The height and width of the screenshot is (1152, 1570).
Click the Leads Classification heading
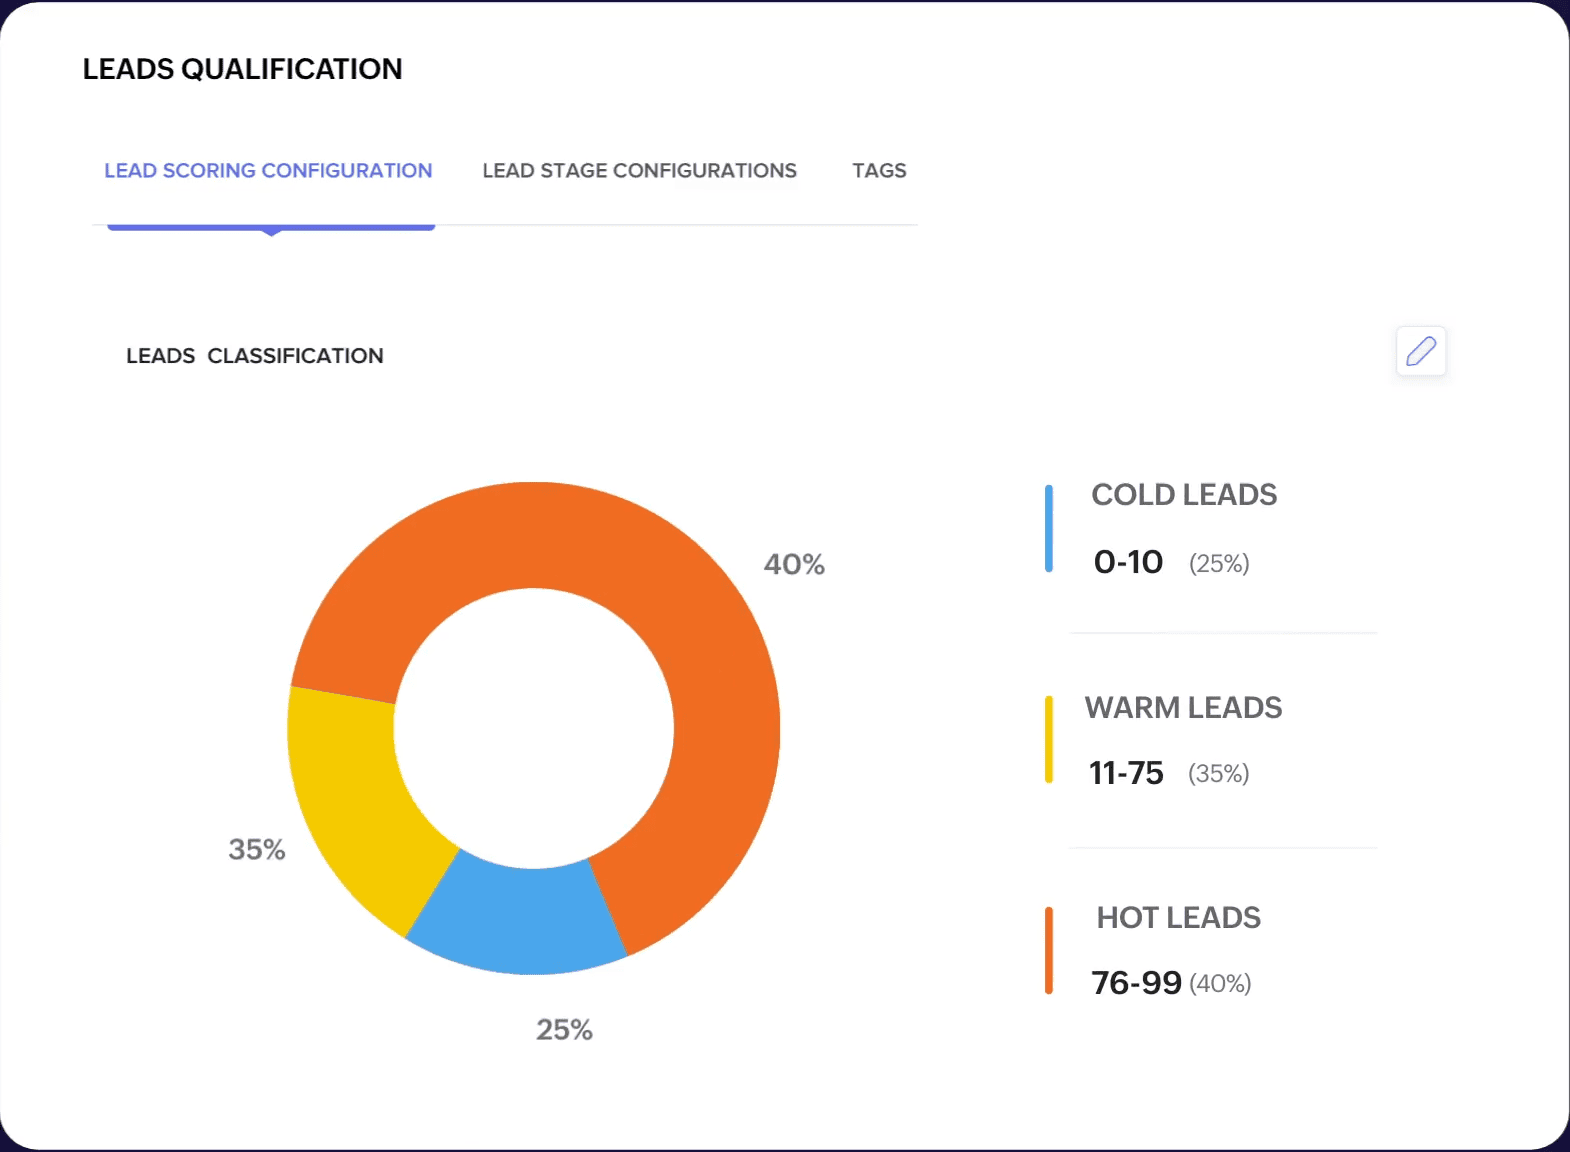pos(254,356)
